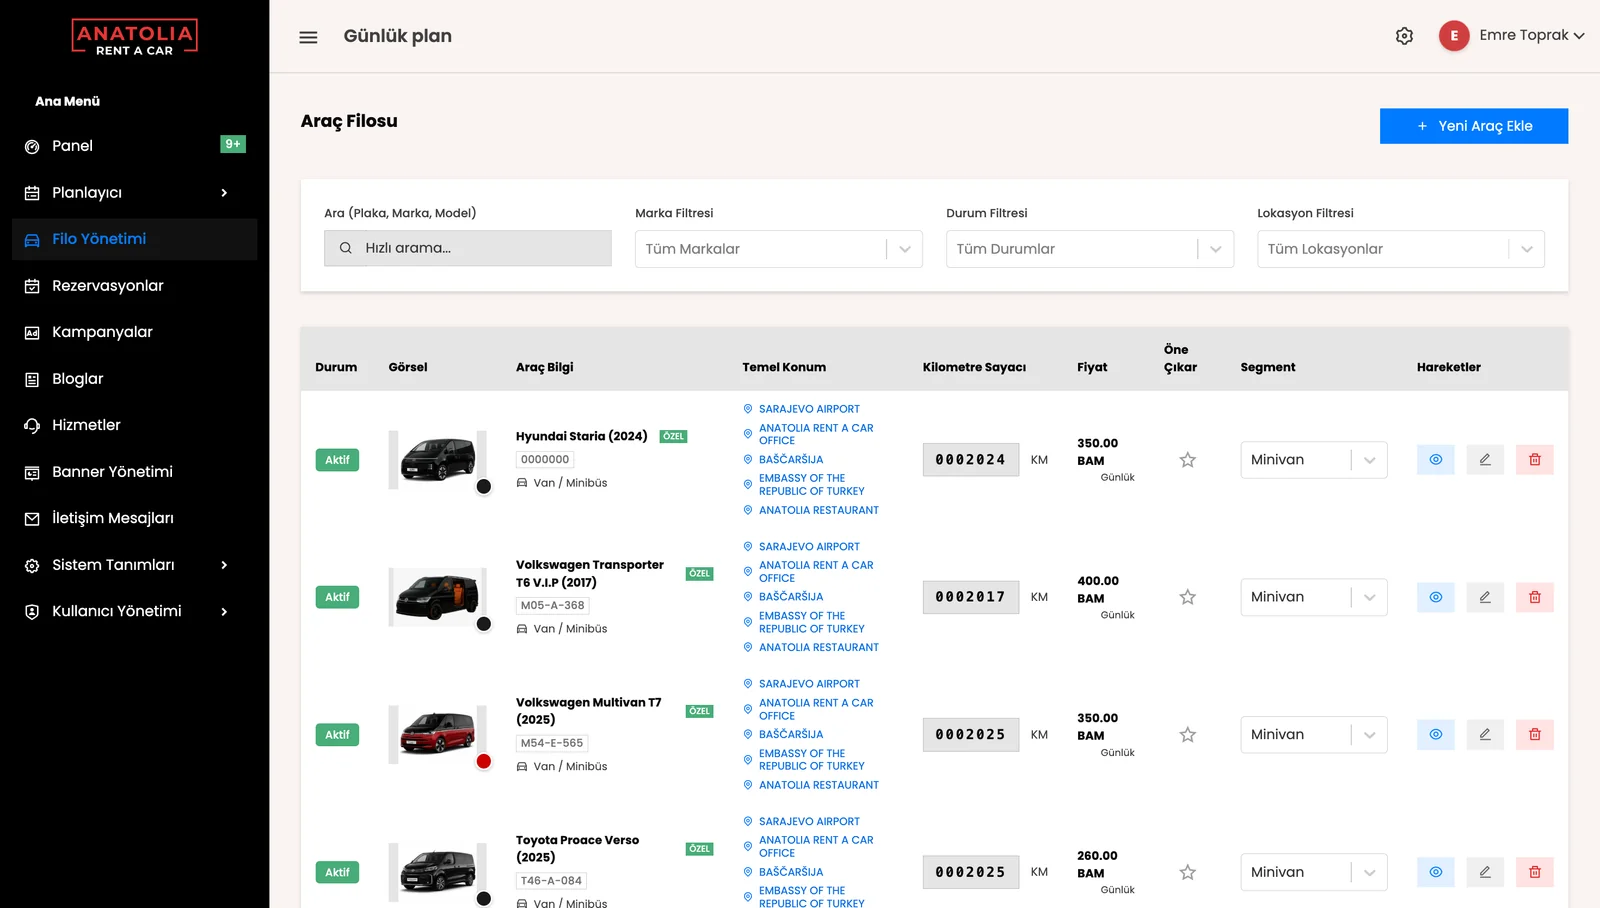Edit the Volkswagen Transporter T6 entry

pyautogui.click(x=1485, y=597)
